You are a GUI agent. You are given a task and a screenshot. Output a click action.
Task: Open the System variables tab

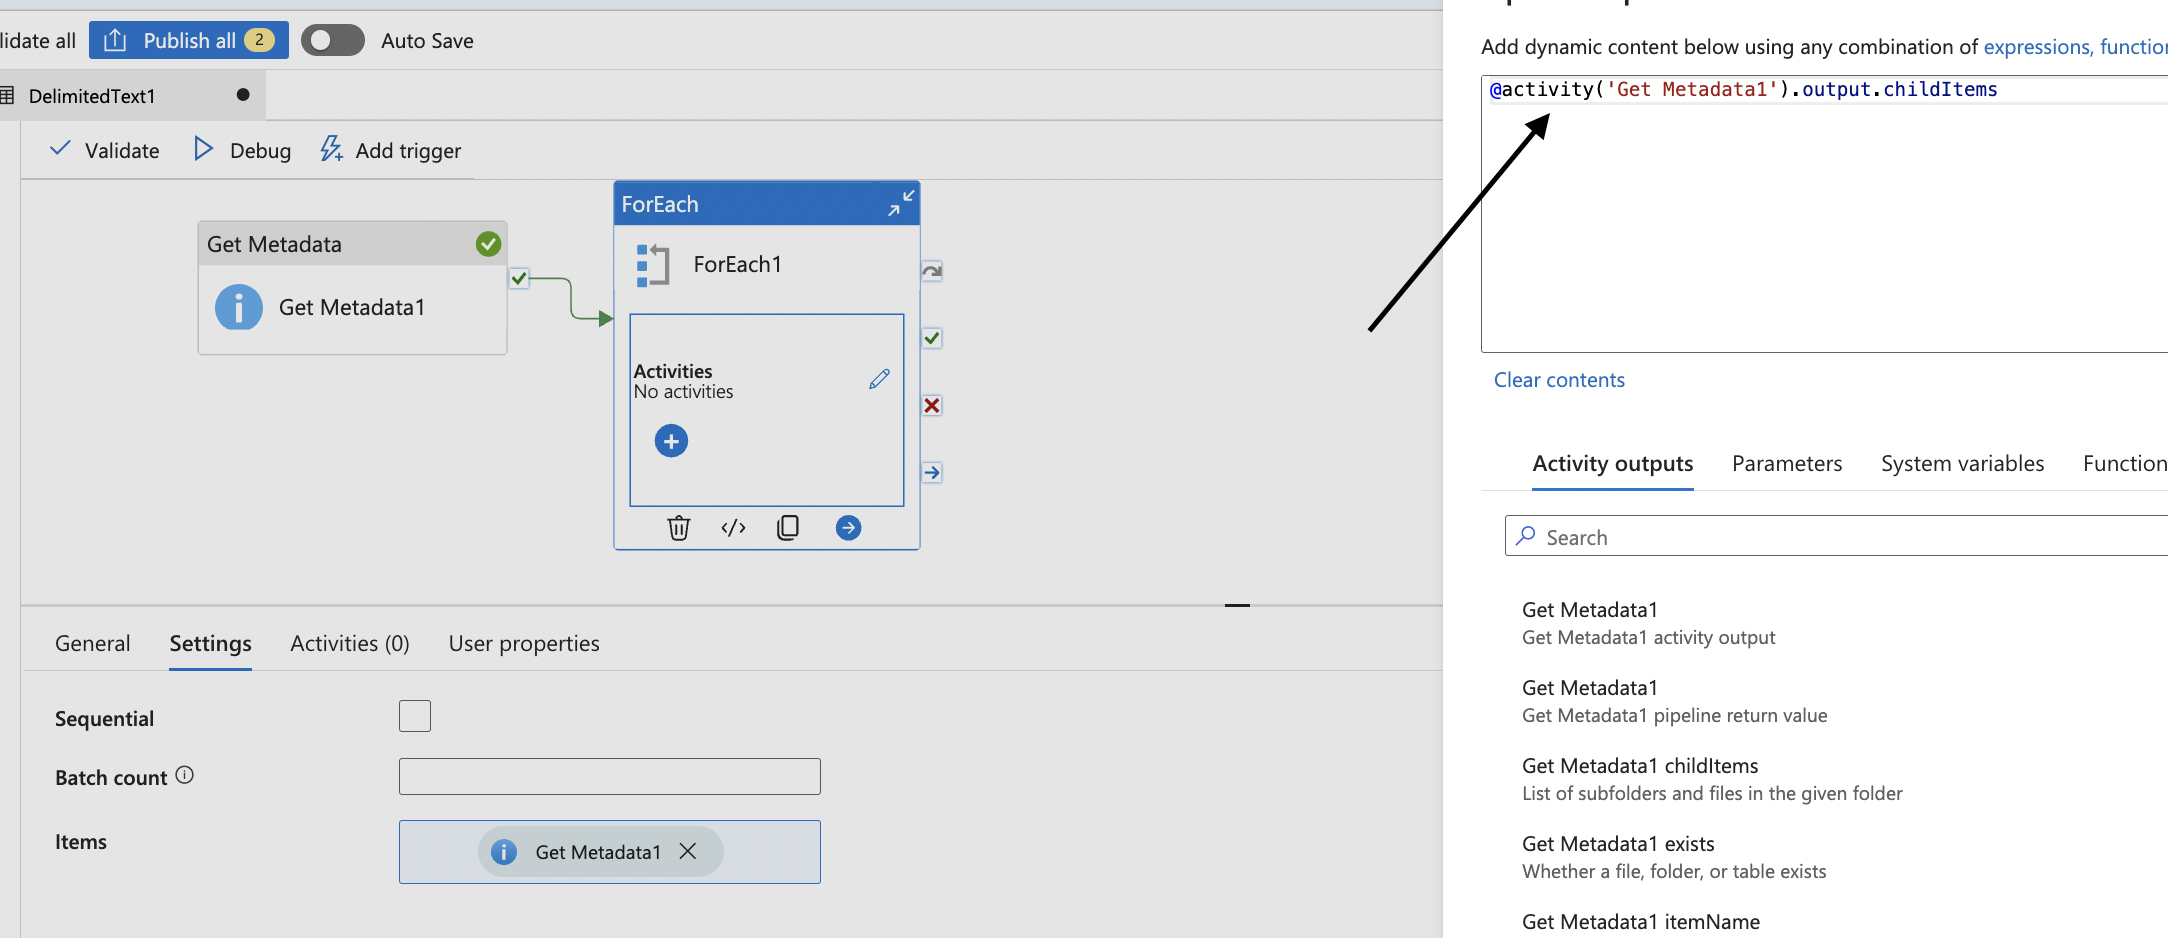[1962, 463]
